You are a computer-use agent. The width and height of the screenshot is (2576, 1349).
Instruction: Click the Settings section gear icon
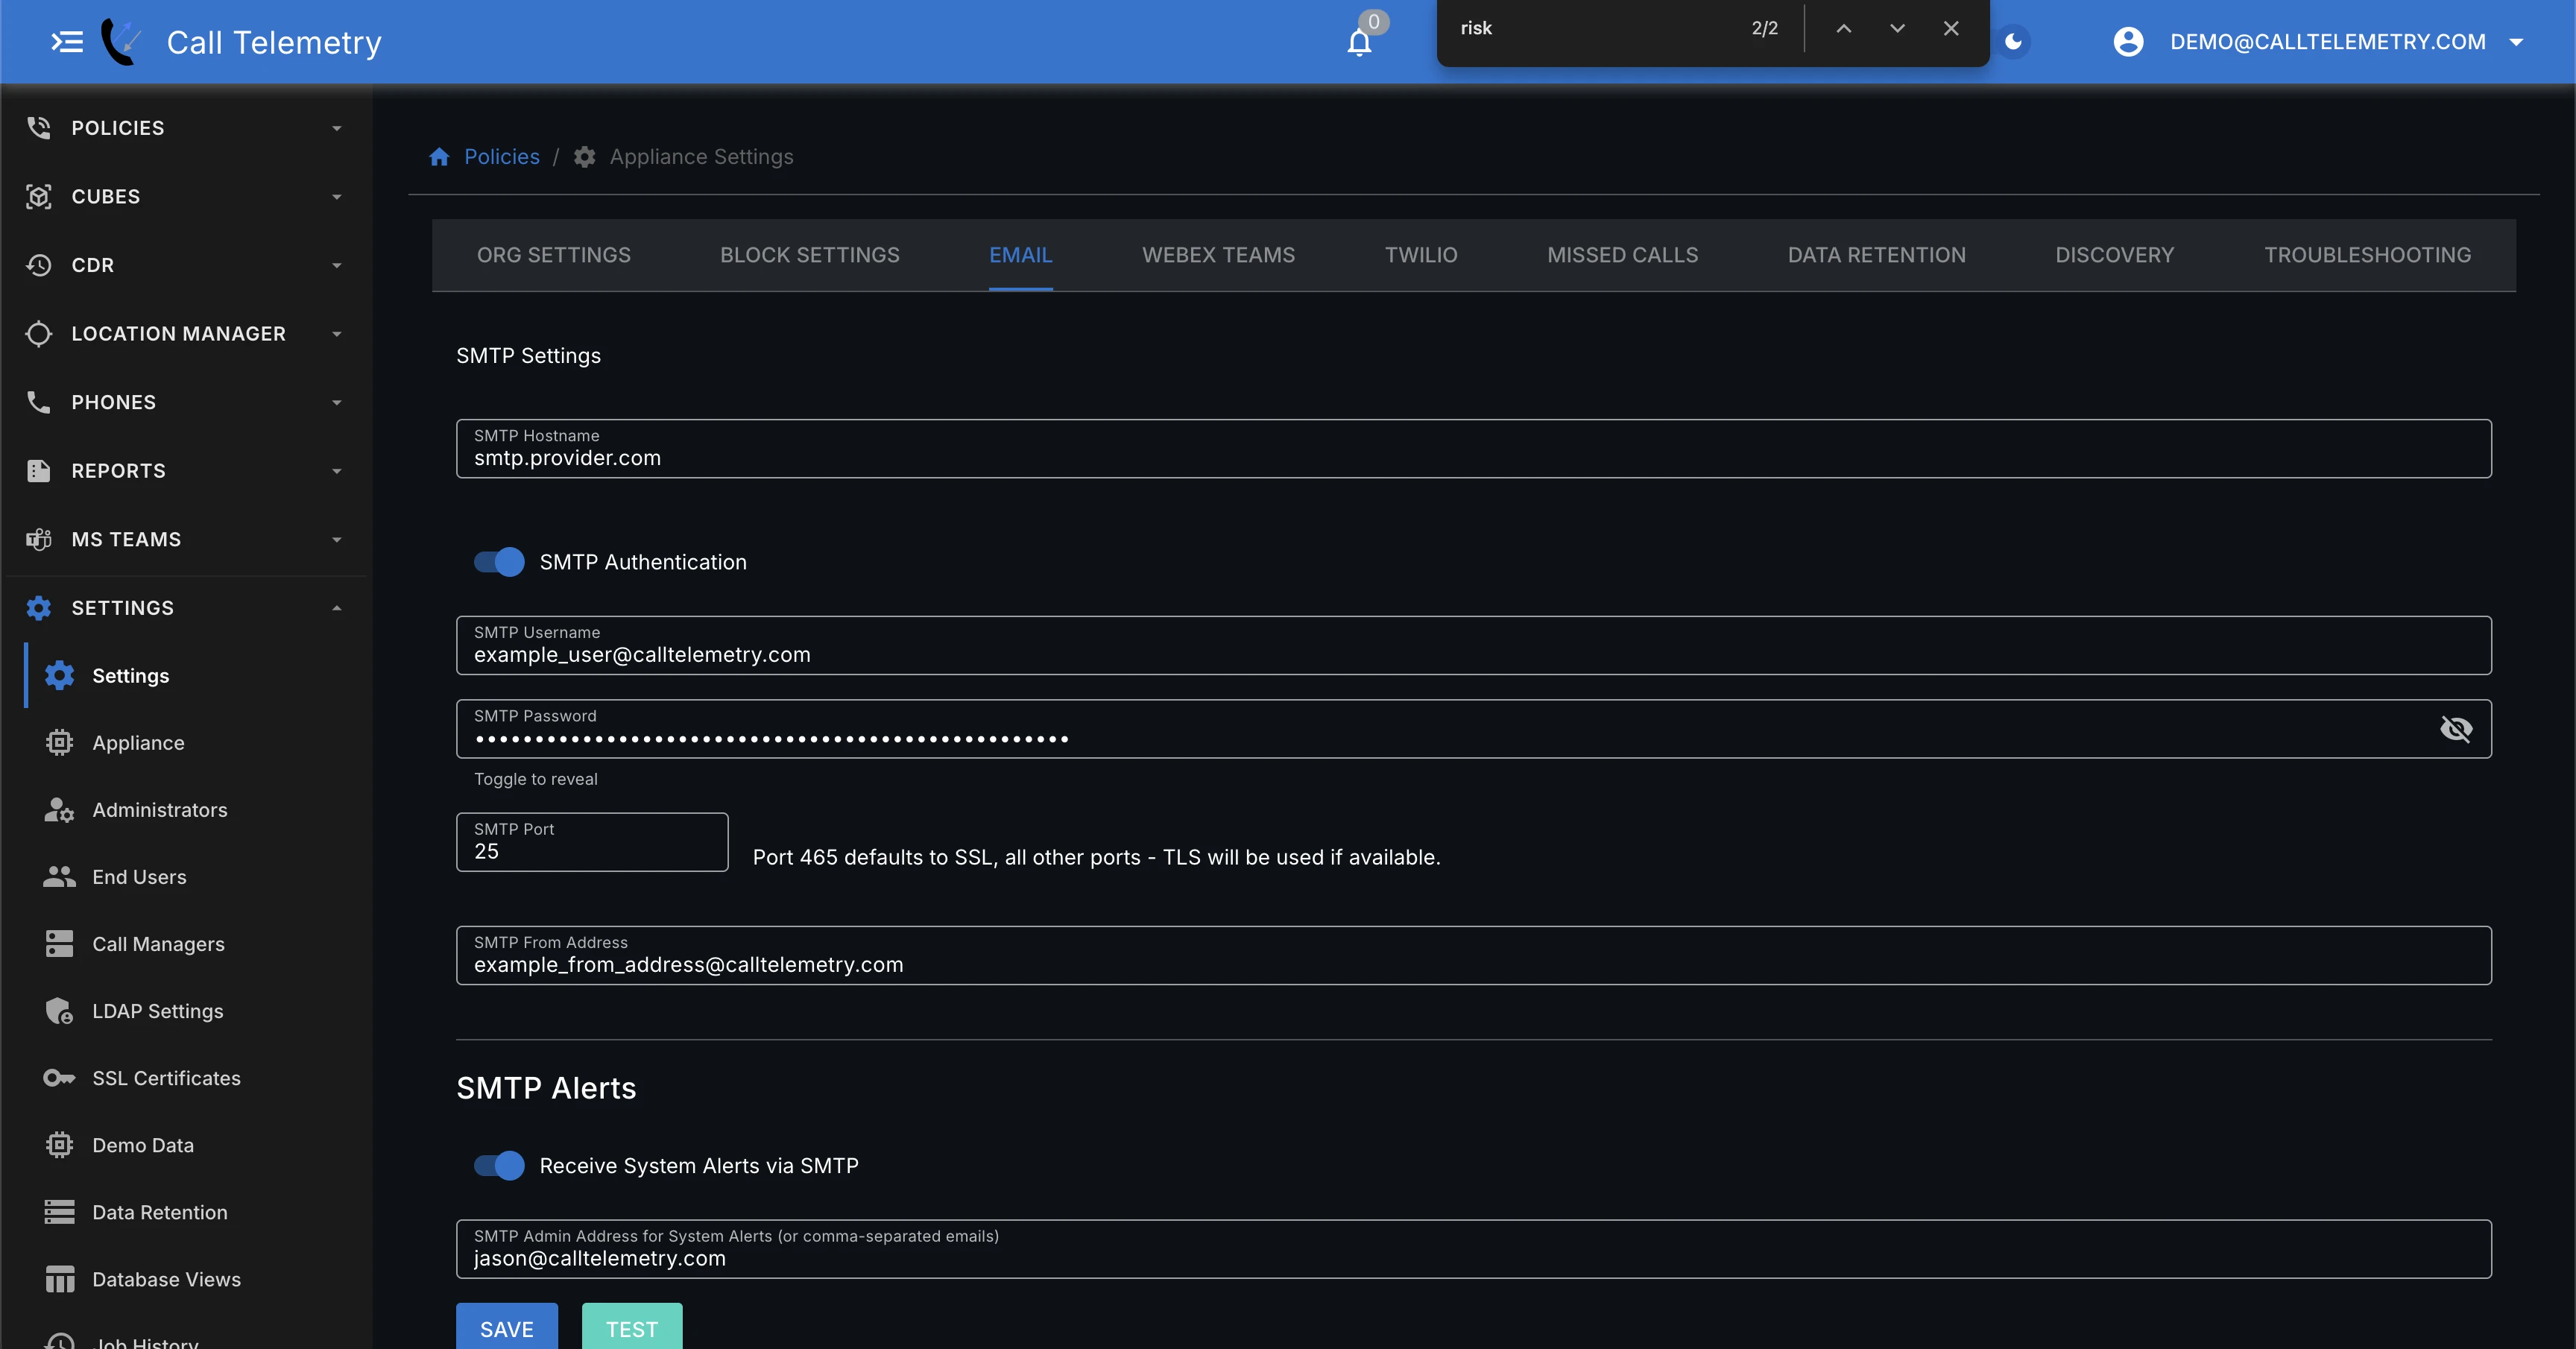[39, 608]
